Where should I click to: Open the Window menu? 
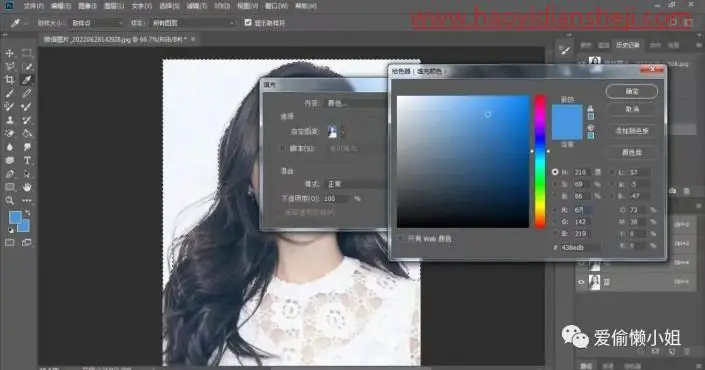coord(277,6)
